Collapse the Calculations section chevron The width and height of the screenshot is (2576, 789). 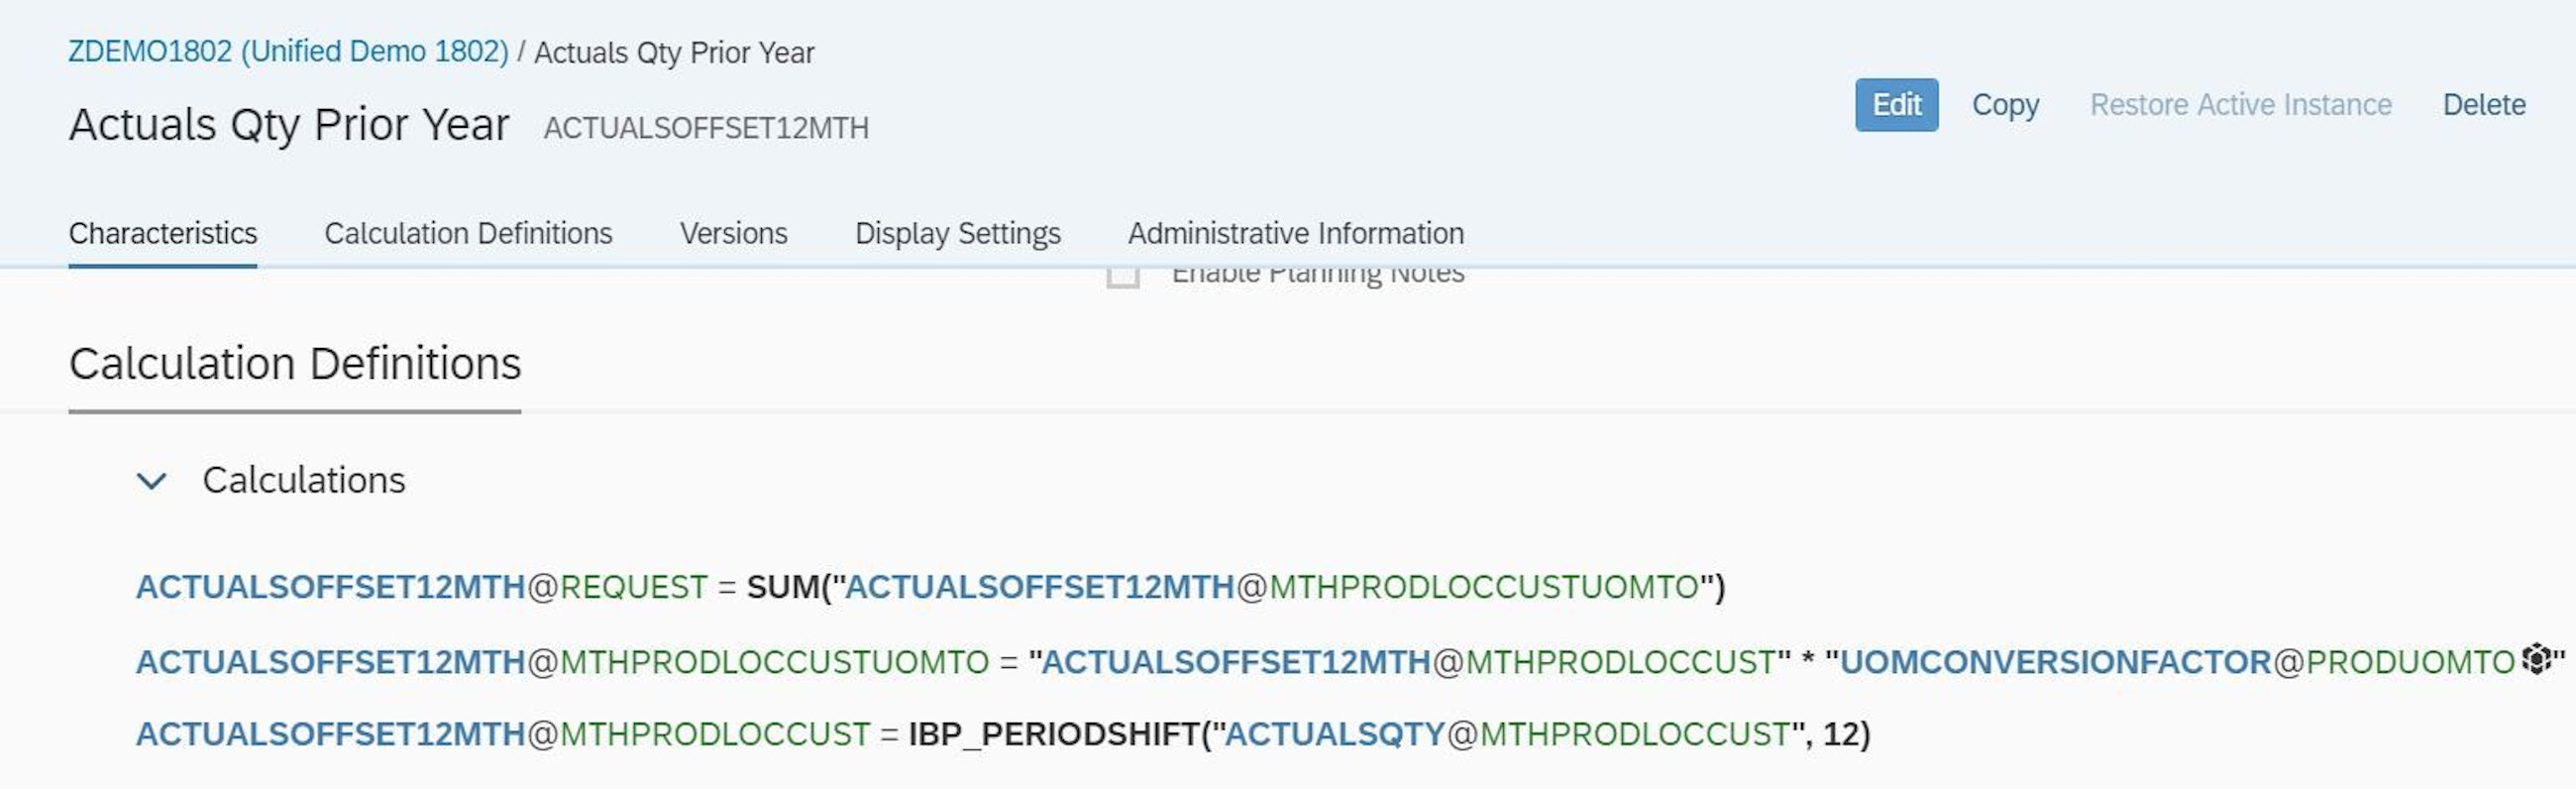point(151,481)
